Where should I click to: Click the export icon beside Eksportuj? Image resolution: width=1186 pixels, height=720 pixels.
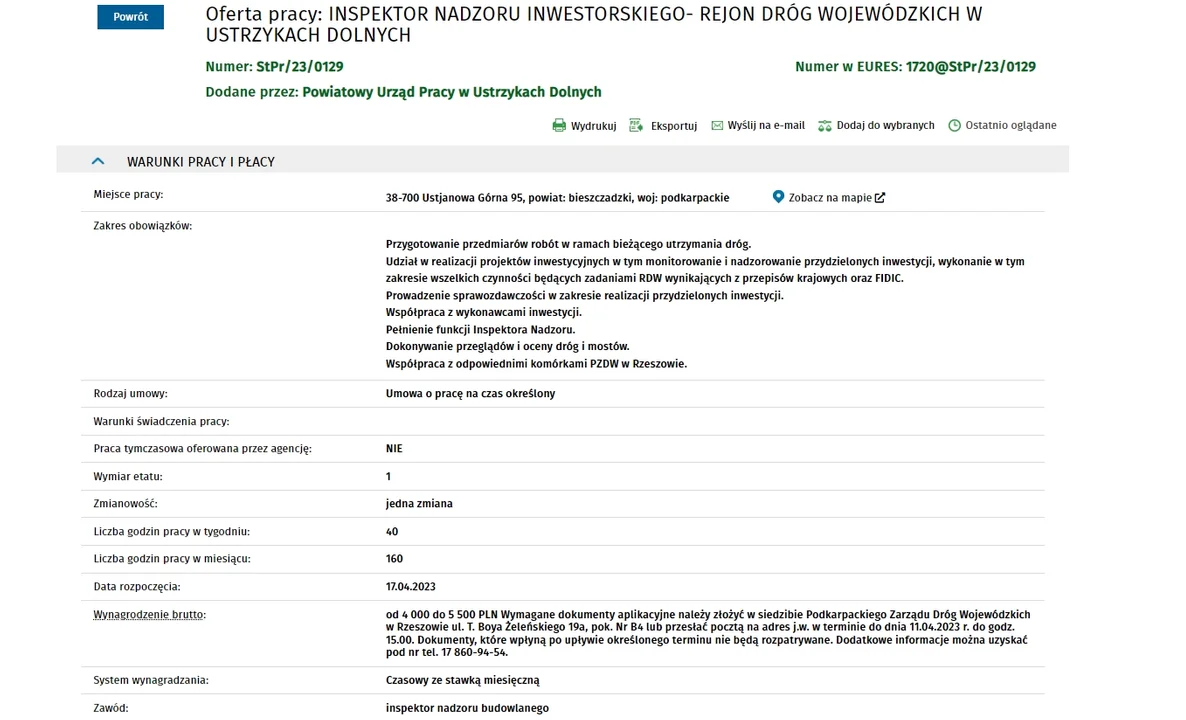point(636,126)
